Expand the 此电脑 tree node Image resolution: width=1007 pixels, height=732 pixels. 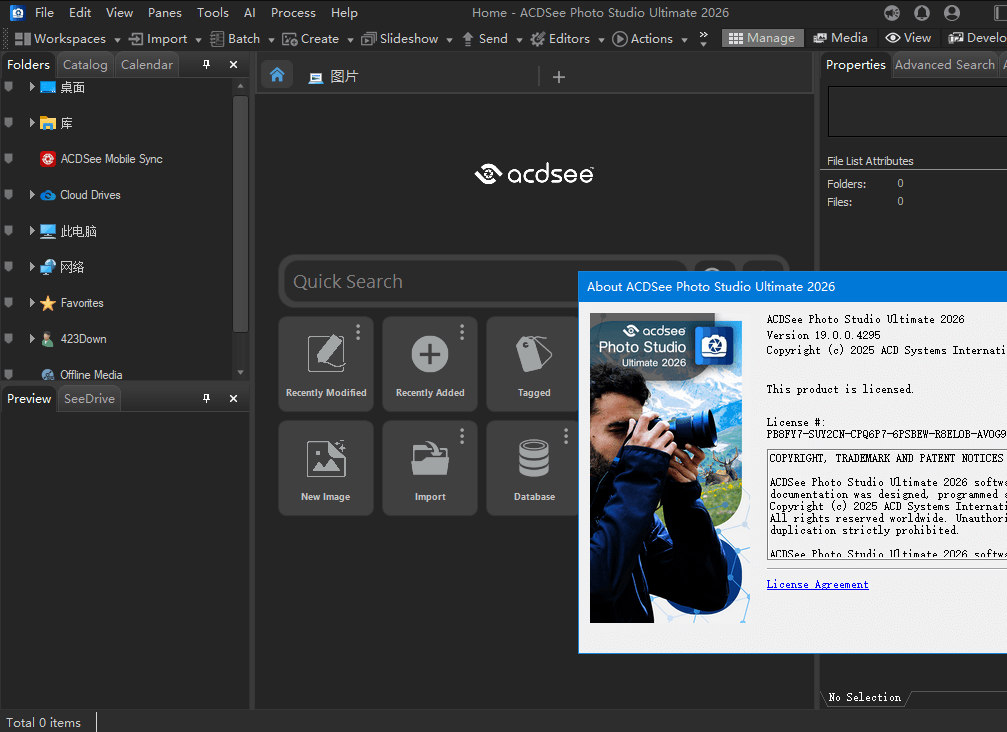click(32, 231)
